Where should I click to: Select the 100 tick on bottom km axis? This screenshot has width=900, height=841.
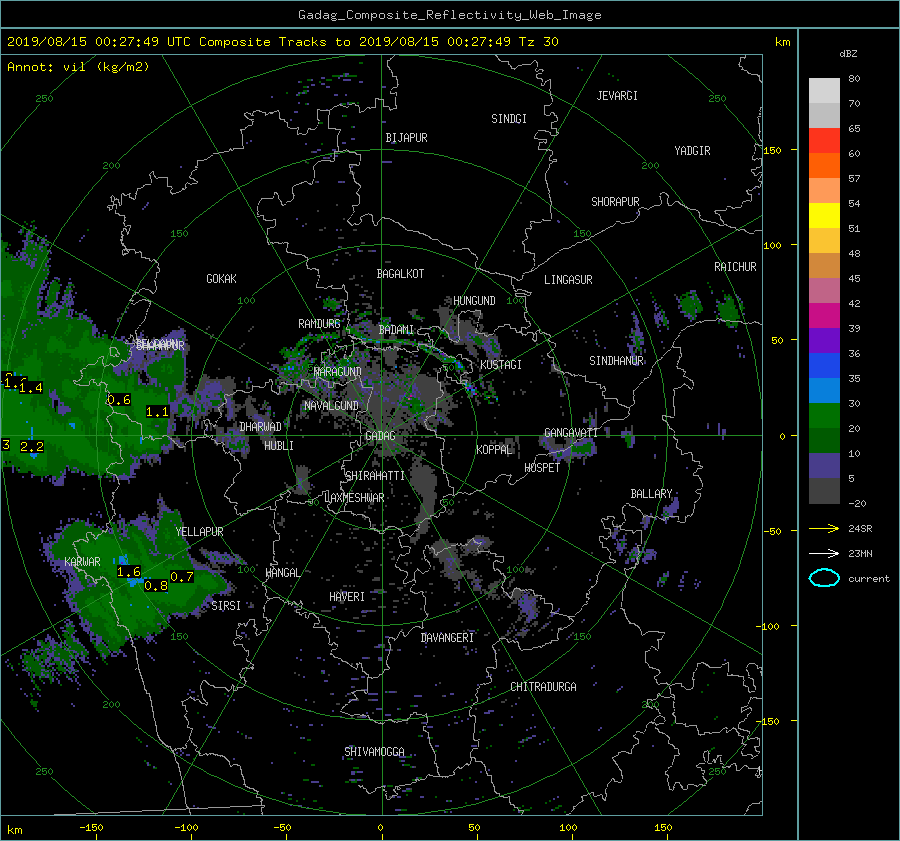coord(568,828)
